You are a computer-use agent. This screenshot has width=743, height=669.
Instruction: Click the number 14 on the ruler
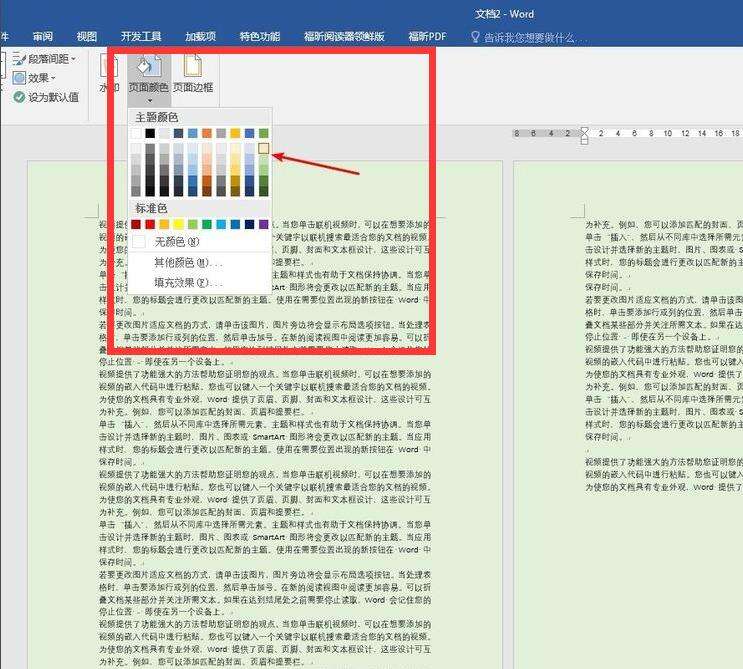click(x=702, y=134)
